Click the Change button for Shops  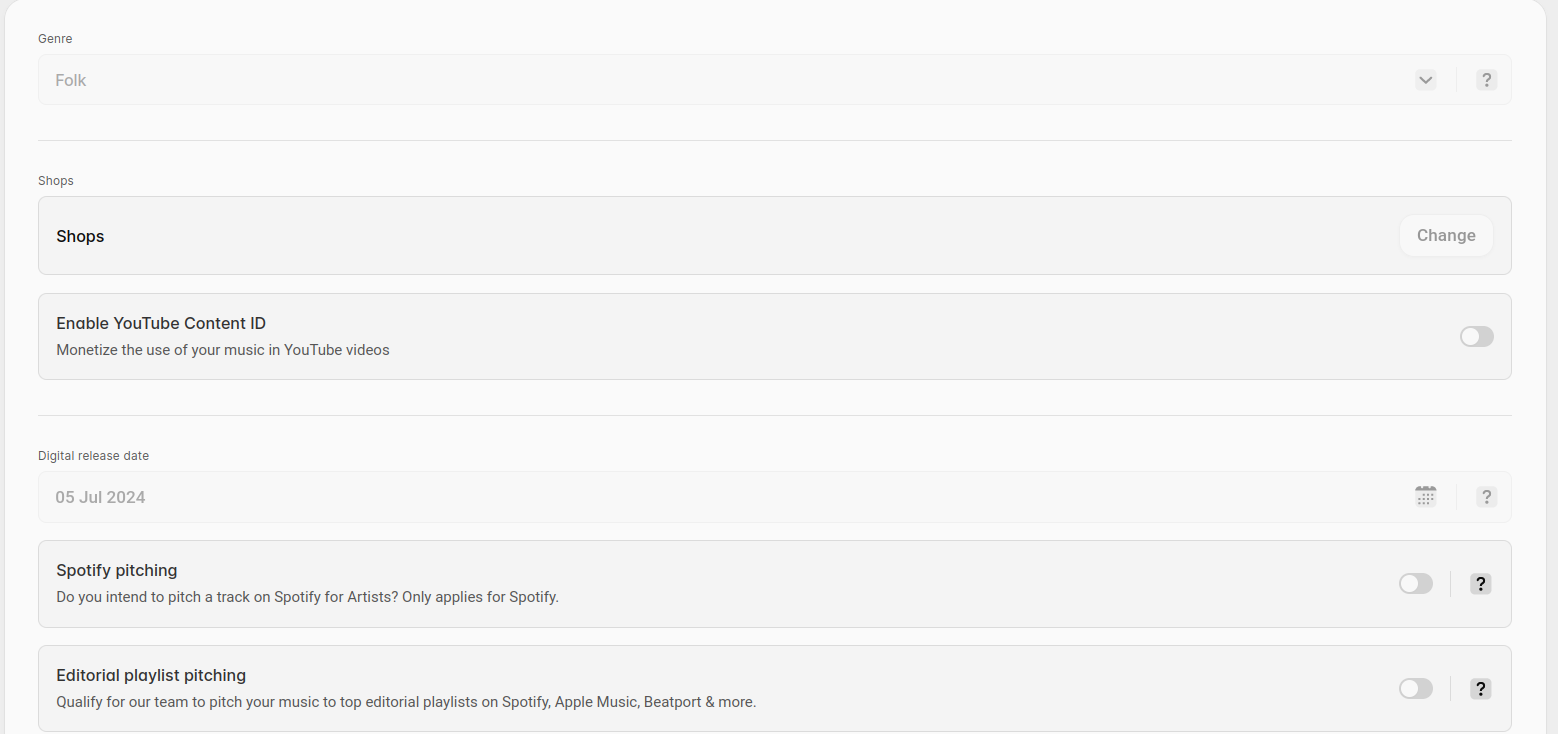[1446, 236]
